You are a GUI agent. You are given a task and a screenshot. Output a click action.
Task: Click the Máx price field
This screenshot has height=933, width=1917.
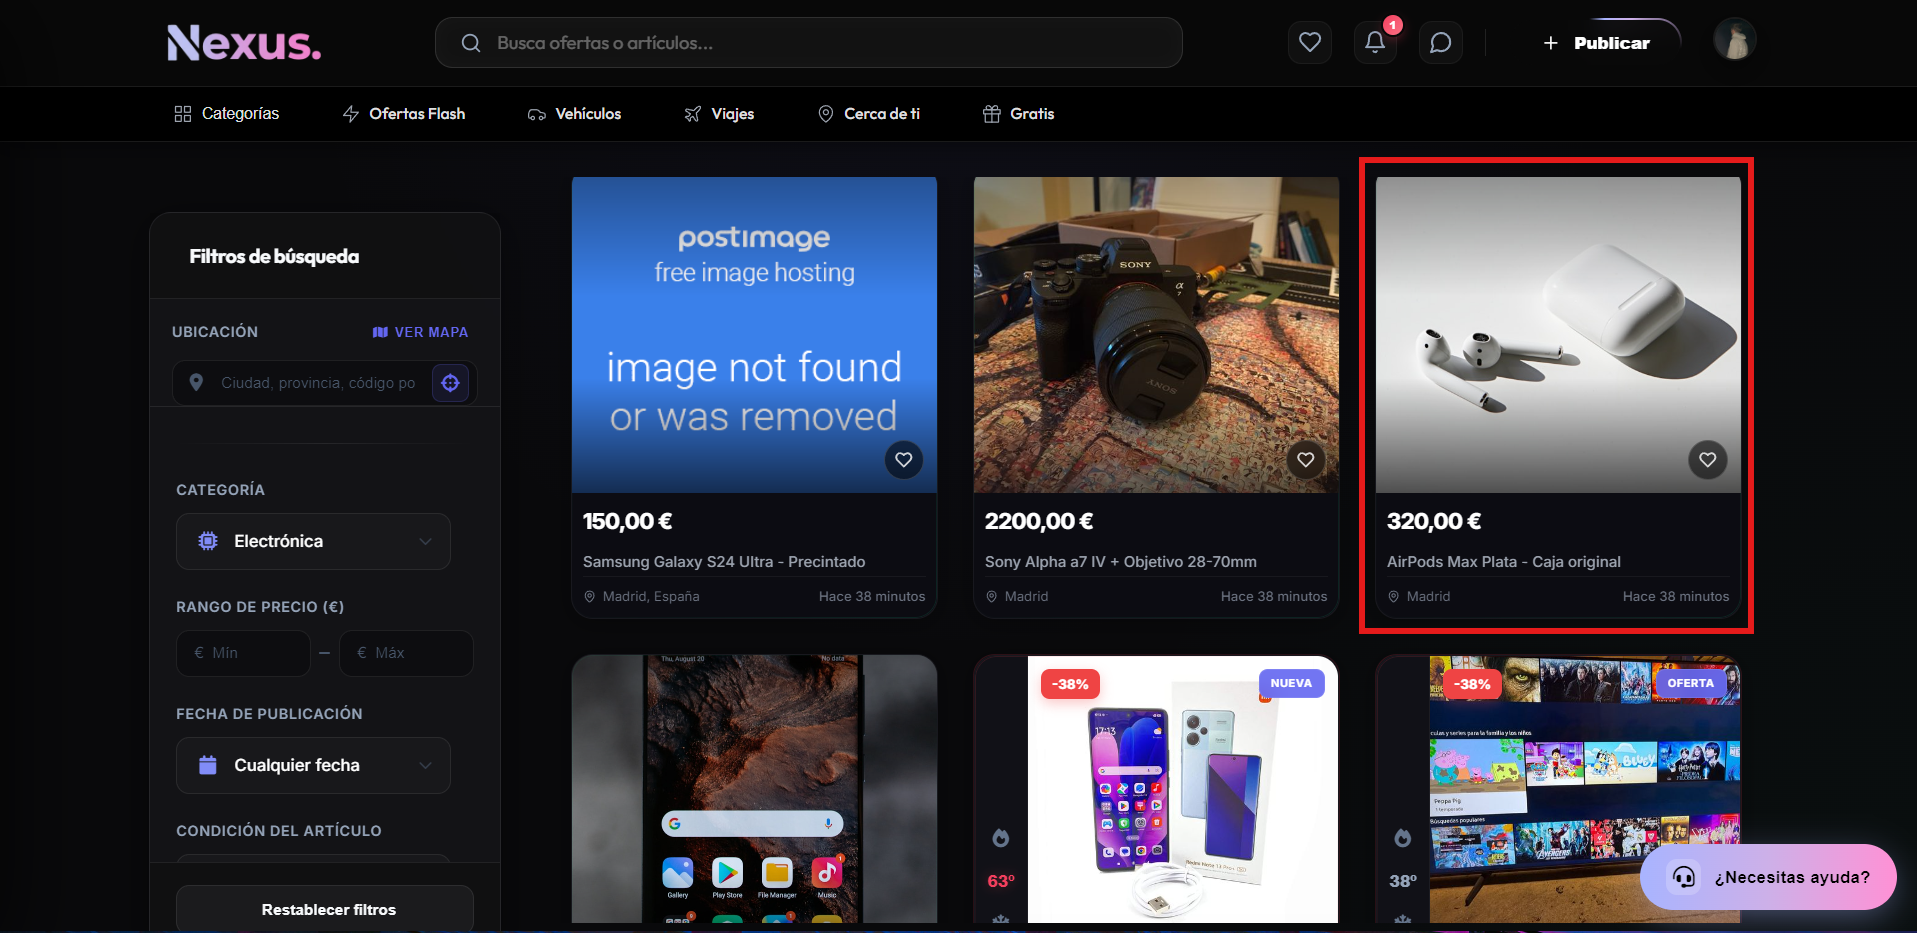406,653
